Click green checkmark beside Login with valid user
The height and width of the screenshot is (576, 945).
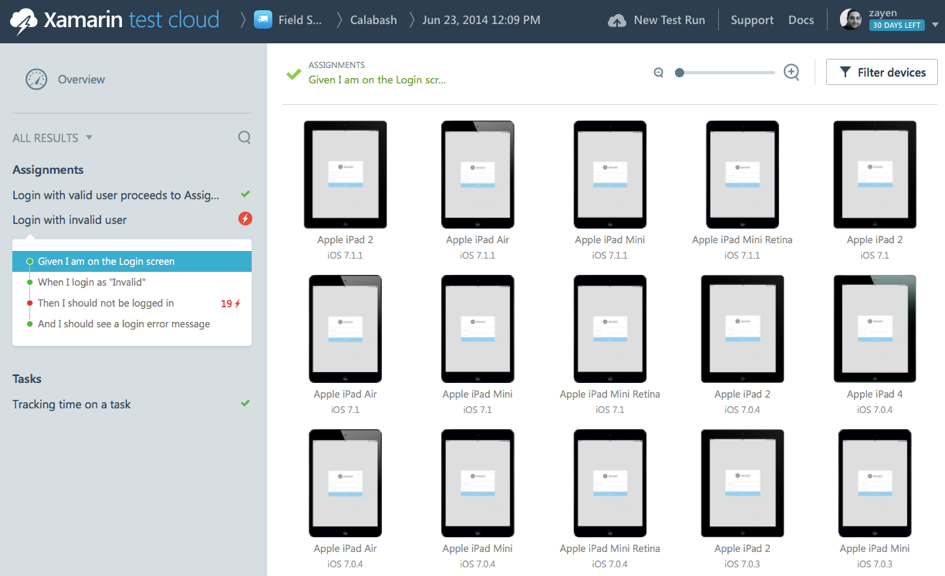(x=245, y=194)
